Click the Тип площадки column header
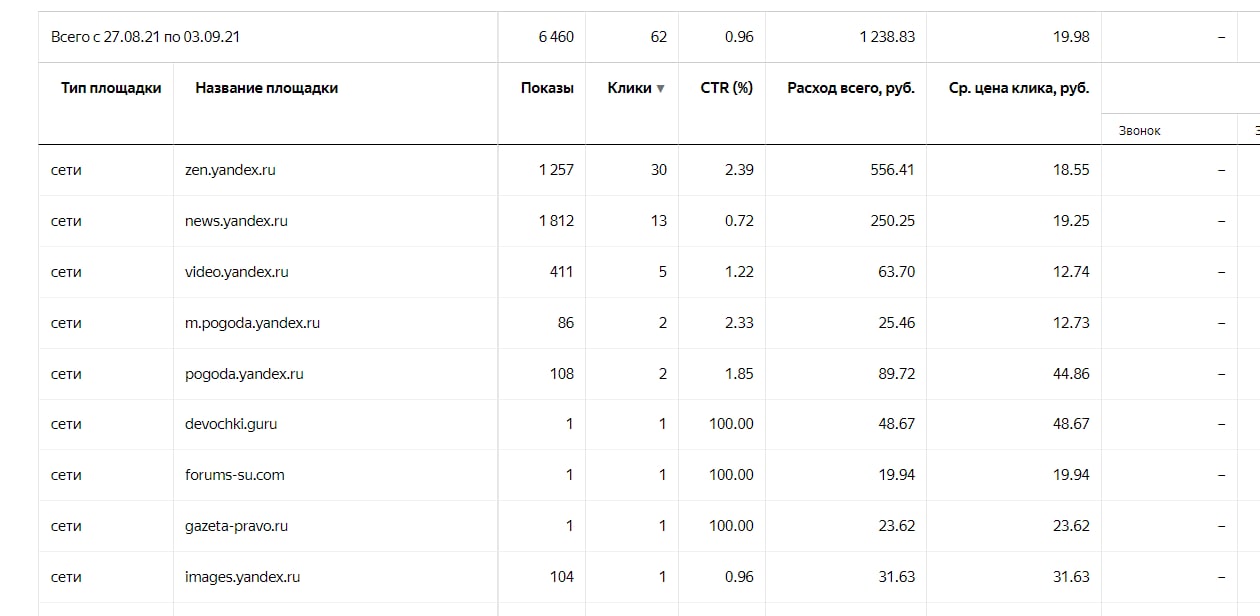Screen dimensions: 1260x616 tap(111, 88)
